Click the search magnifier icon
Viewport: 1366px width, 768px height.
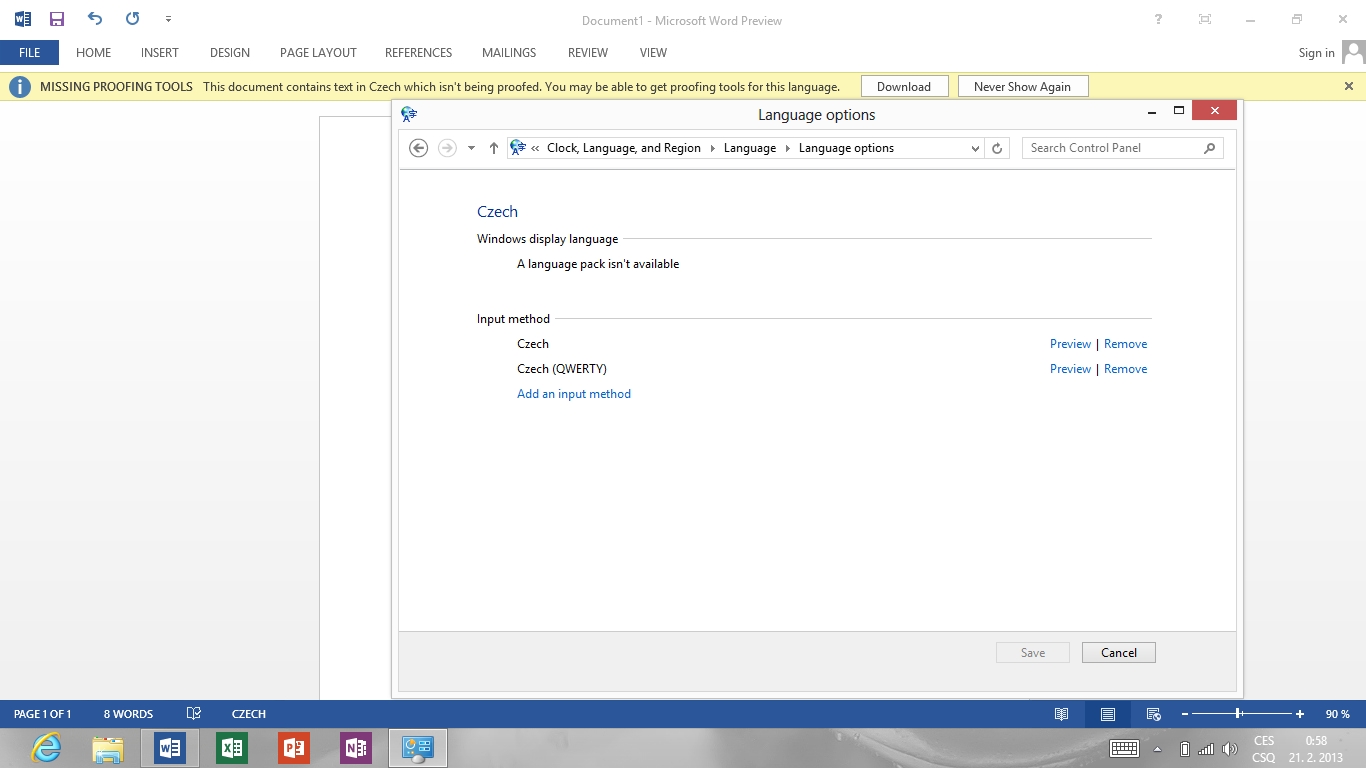[x=1209, y=148]
